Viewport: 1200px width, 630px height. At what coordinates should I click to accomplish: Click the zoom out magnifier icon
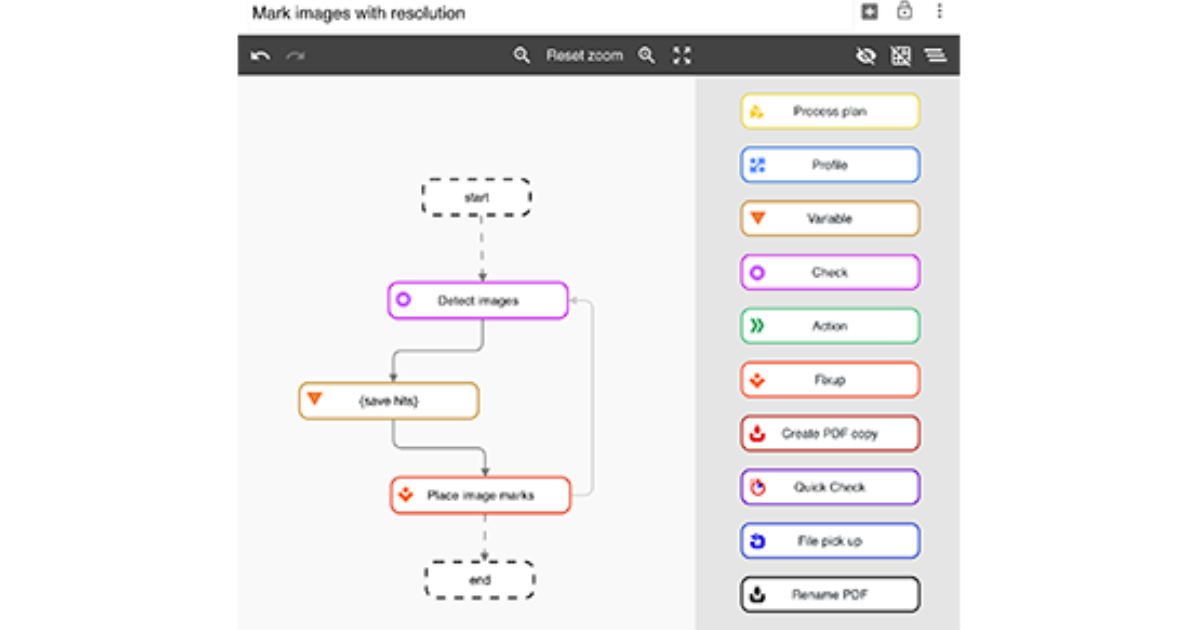click(x=522, y=56)
